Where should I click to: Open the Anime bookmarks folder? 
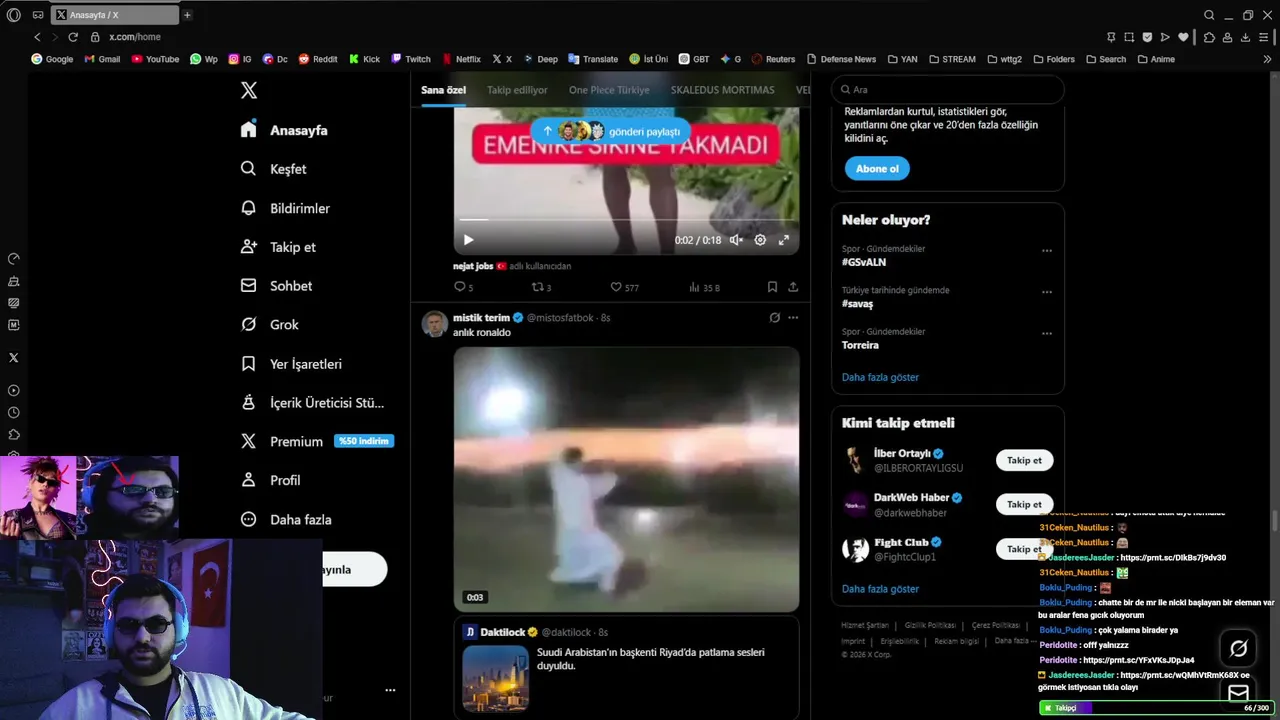pyautogui.click(x=1156, y=59)
